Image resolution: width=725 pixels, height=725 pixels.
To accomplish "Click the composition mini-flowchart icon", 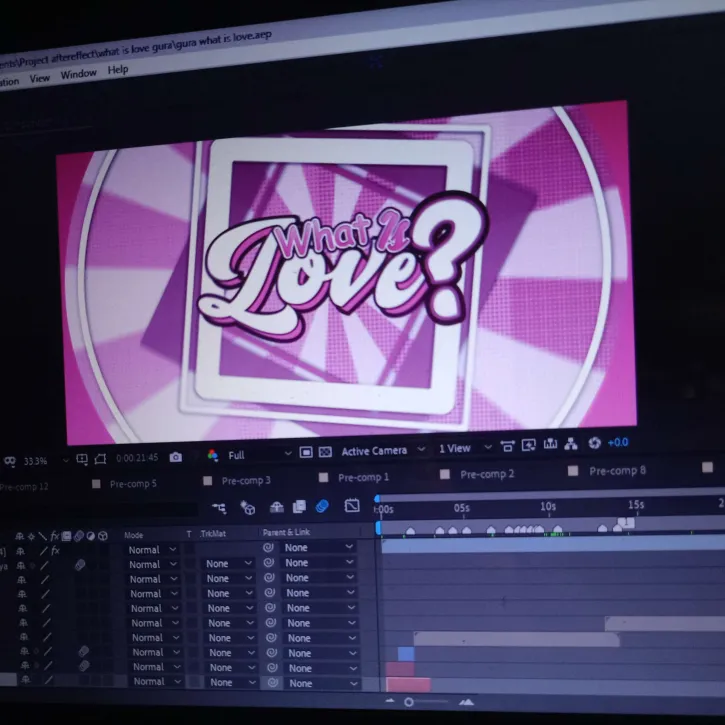I will (x=218, y=508).
